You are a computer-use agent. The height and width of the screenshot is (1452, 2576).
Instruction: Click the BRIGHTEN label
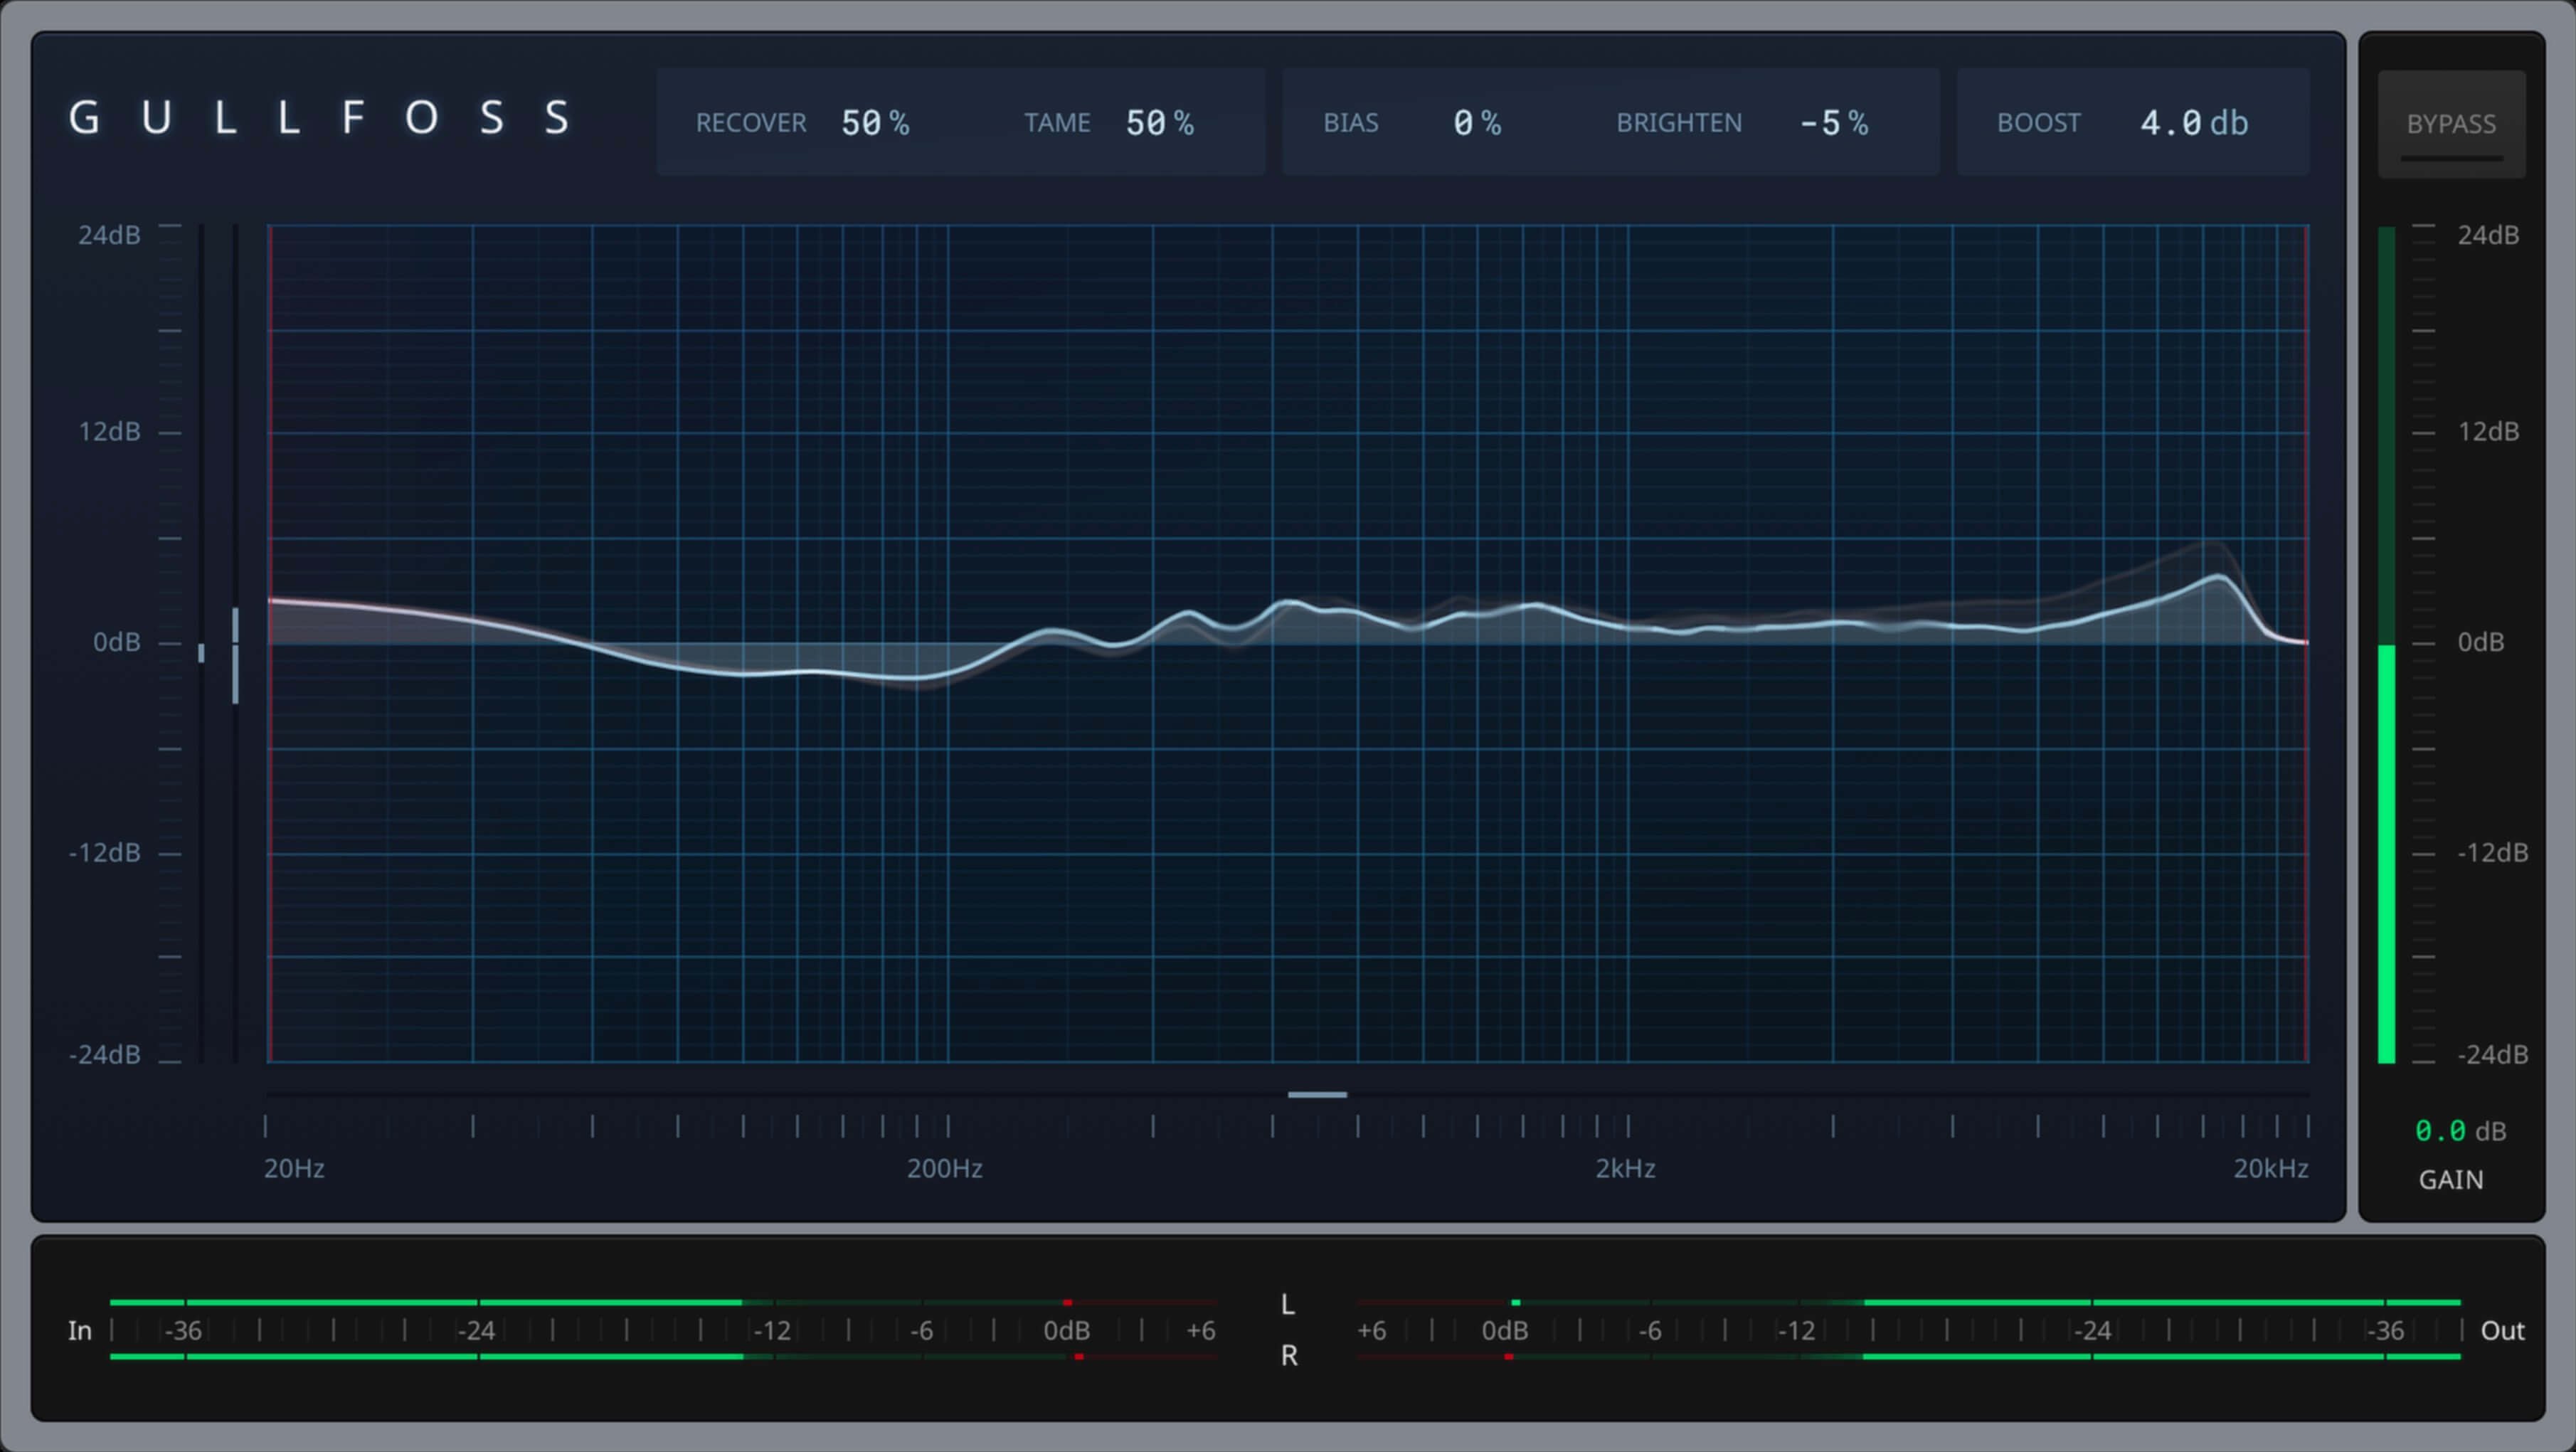tap(1679, 123)
